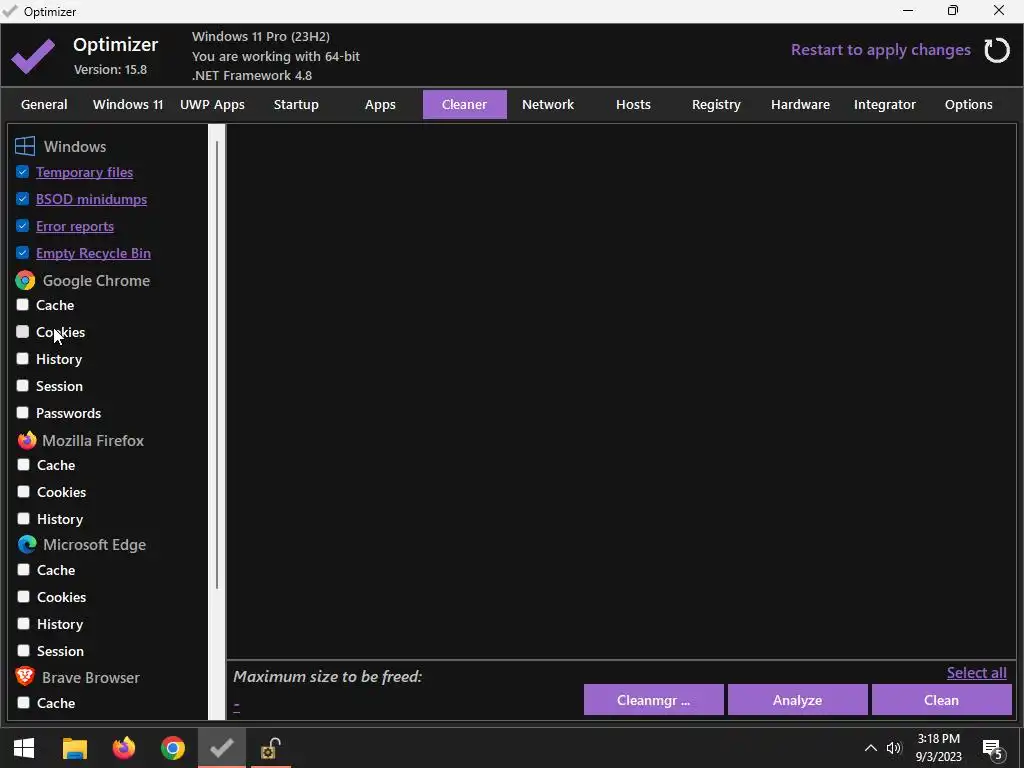This screenshot has width=1024, height=768.
Task: Click the padlock app icon in taskbar
Action: [x=270, y=748]
